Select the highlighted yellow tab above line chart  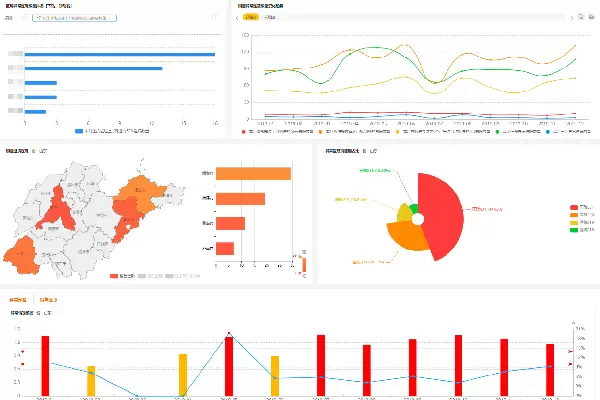click(x=250, y=18)
